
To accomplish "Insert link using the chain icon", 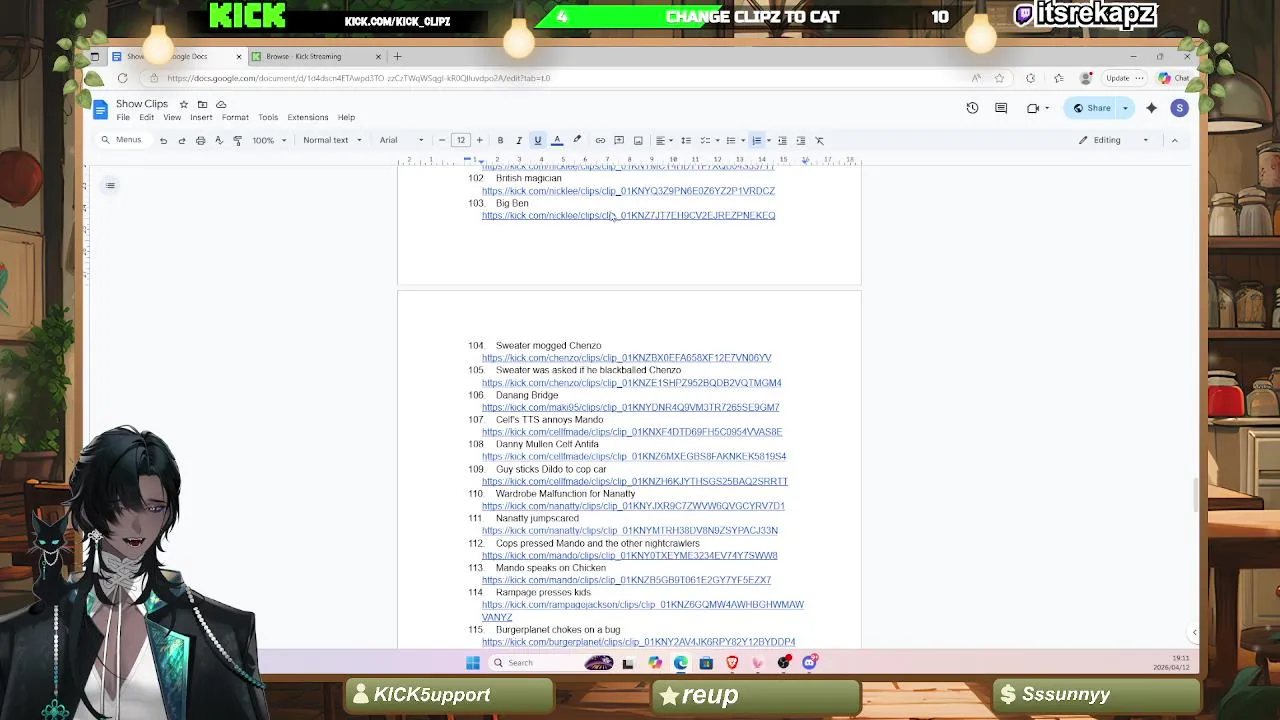I will (x=600, y=140).
